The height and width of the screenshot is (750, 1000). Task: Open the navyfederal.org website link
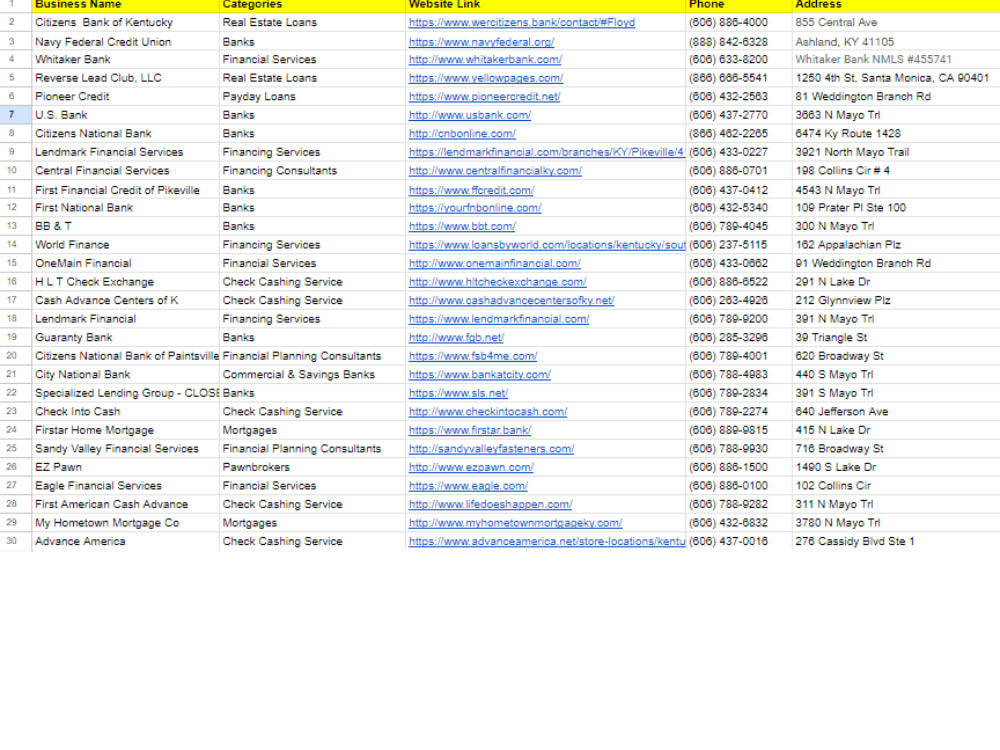click(x=481, y=42)
